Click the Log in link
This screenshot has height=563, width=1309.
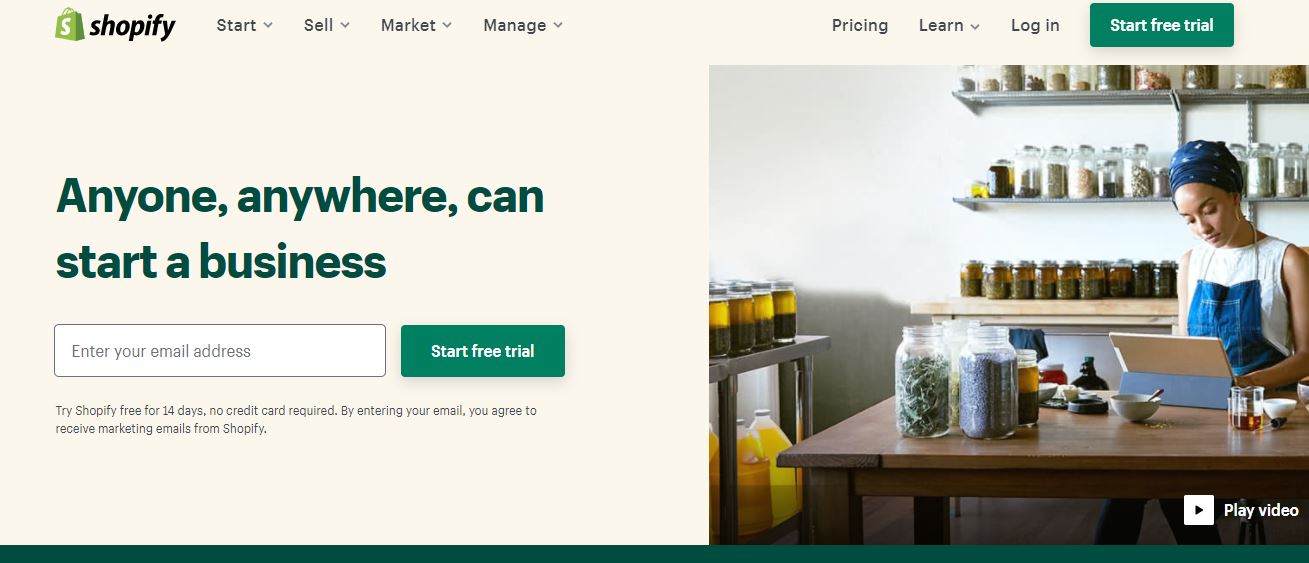tap(1035, 25)
